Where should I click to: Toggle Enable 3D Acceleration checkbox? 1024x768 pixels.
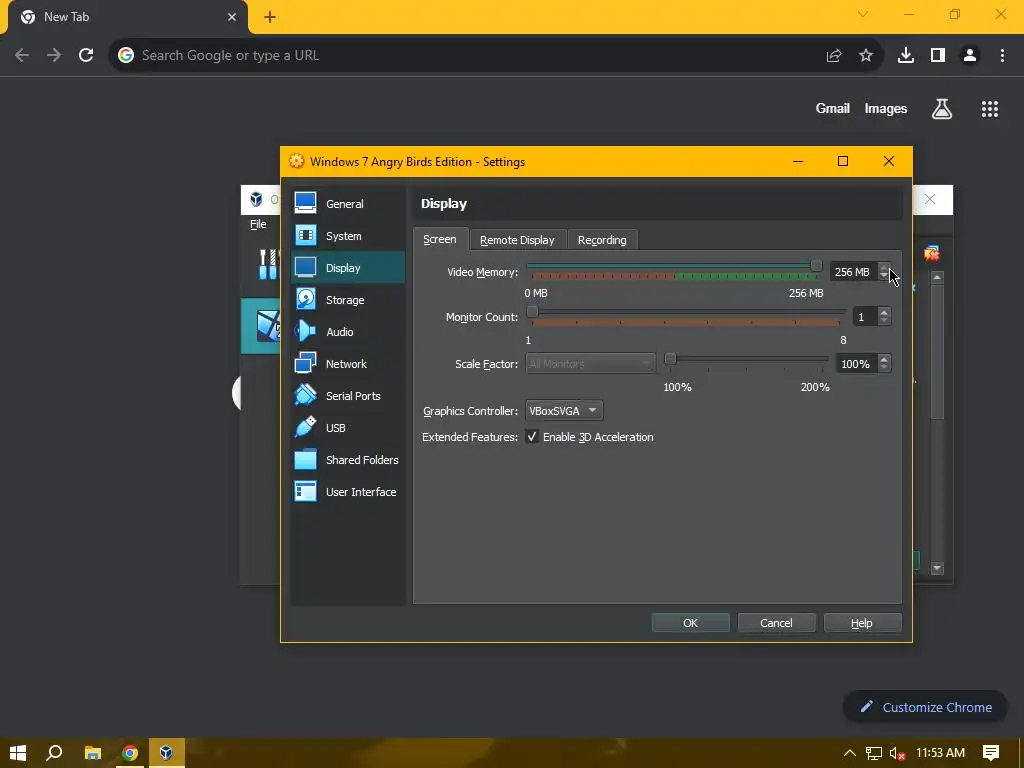(532, 437)
